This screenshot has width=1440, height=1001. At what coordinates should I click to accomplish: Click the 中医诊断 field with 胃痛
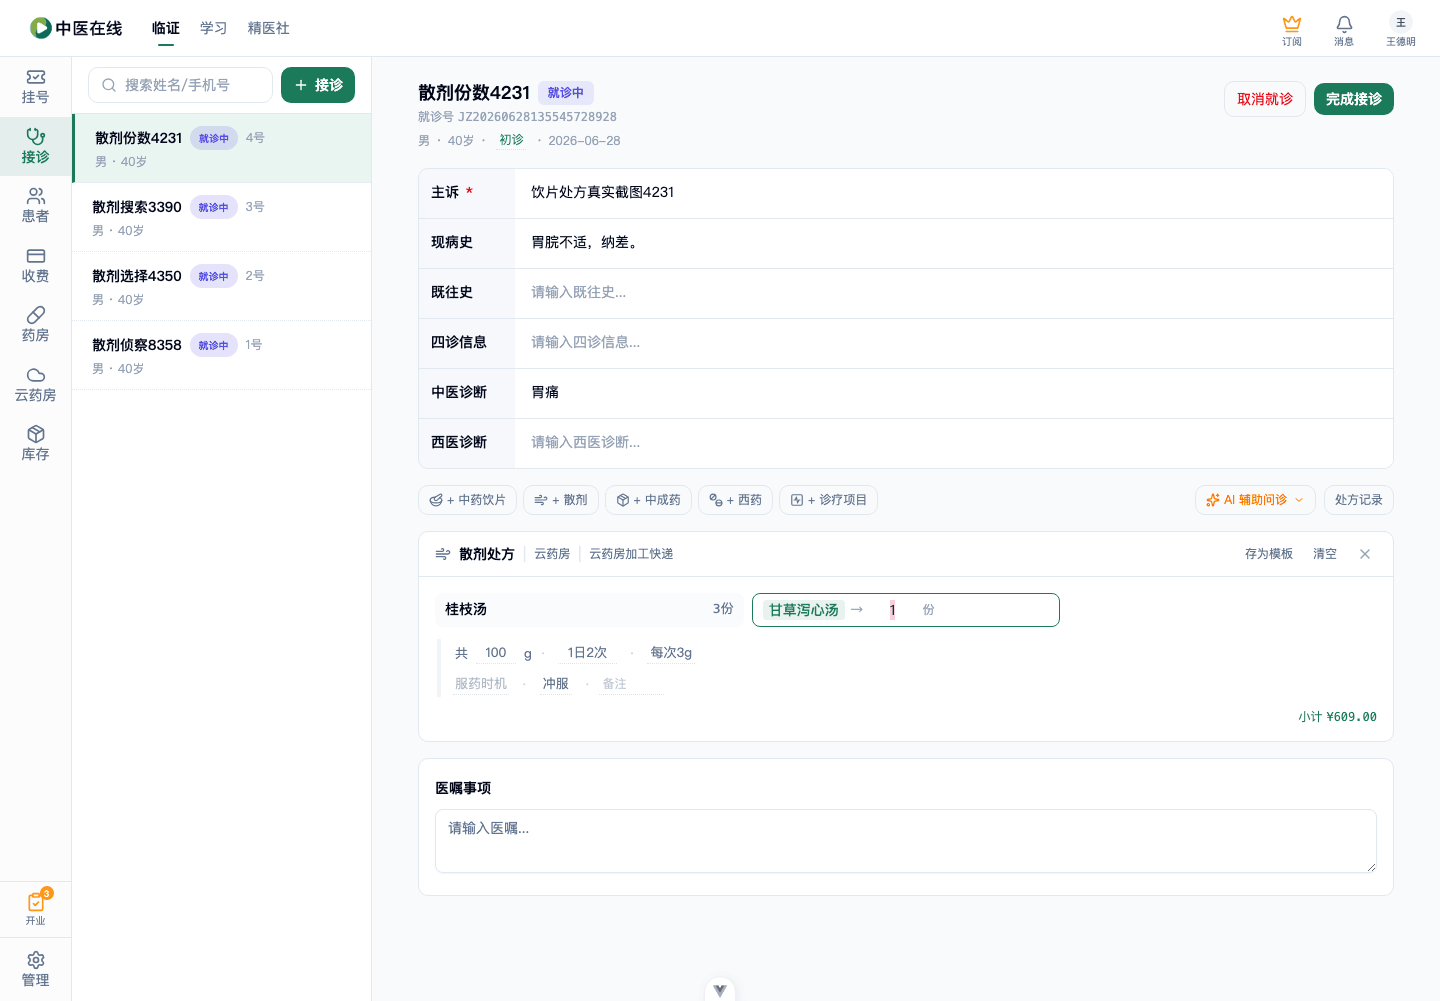[x=953, y=393]
